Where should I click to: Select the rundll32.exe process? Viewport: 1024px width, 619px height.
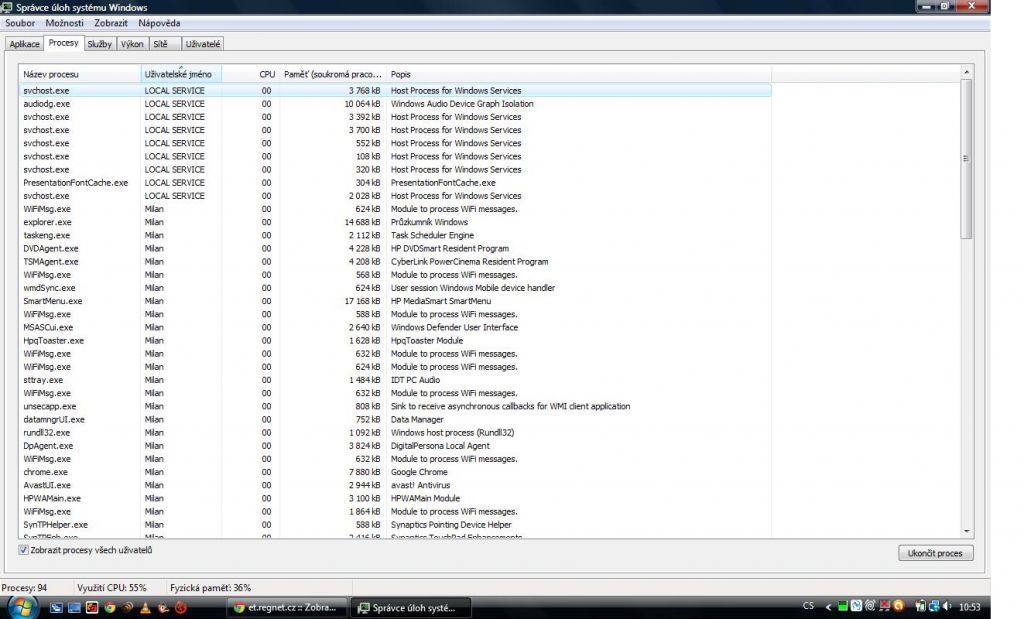click(394, 432)
